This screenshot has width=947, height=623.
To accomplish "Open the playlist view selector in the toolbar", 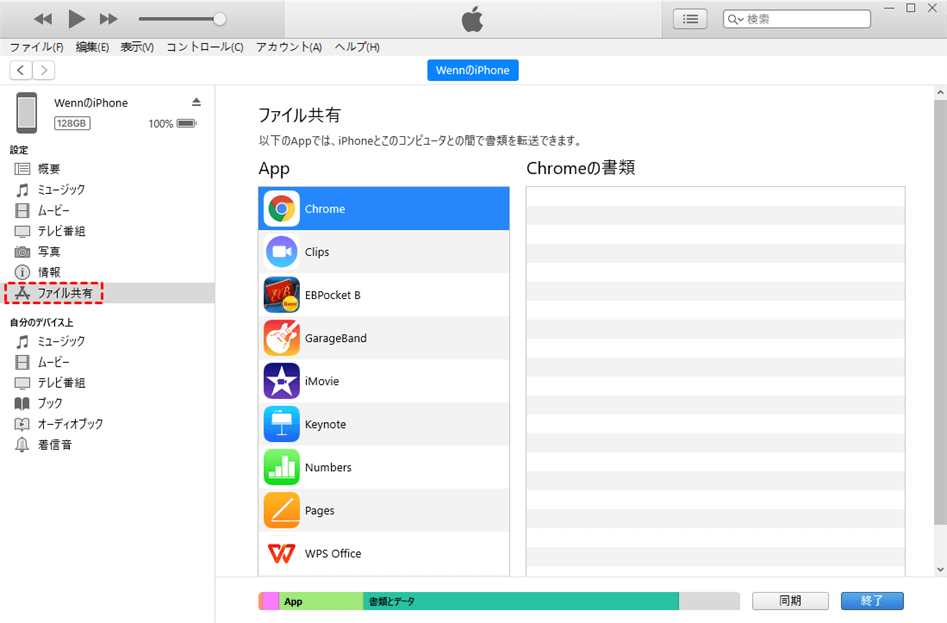I will pyautogui.click(x=689, y=18).
